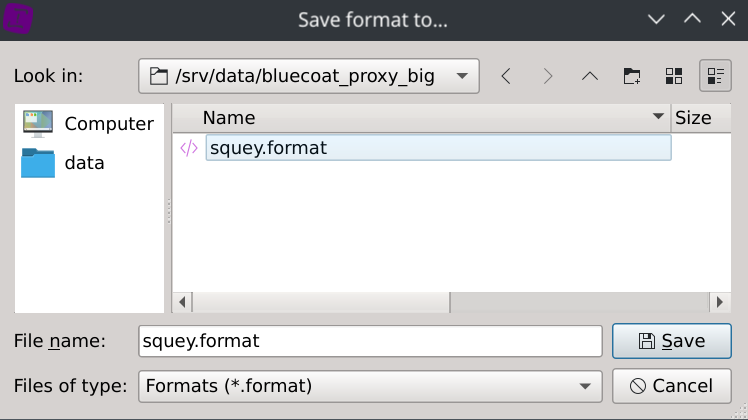Image resolution: width=748 pixels, height=420 pixels.
Task: Go to parent directory arrow
Action: click(x=589, y=76)
